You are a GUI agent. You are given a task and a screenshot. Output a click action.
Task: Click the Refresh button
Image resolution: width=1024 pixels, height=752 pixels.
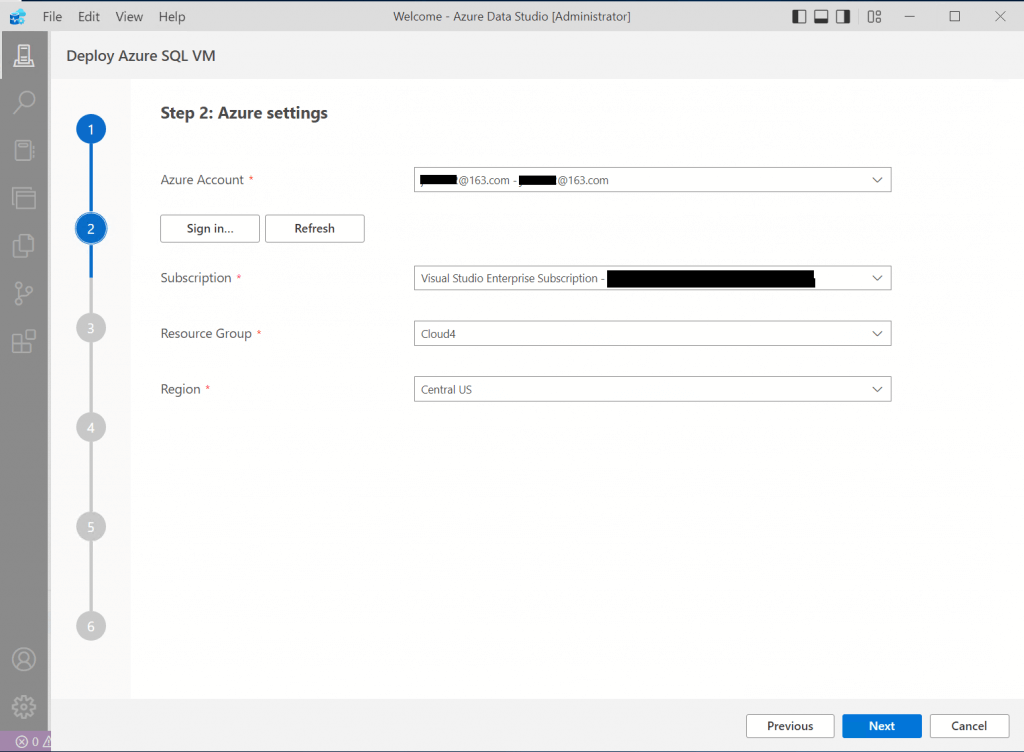point(315,228)
